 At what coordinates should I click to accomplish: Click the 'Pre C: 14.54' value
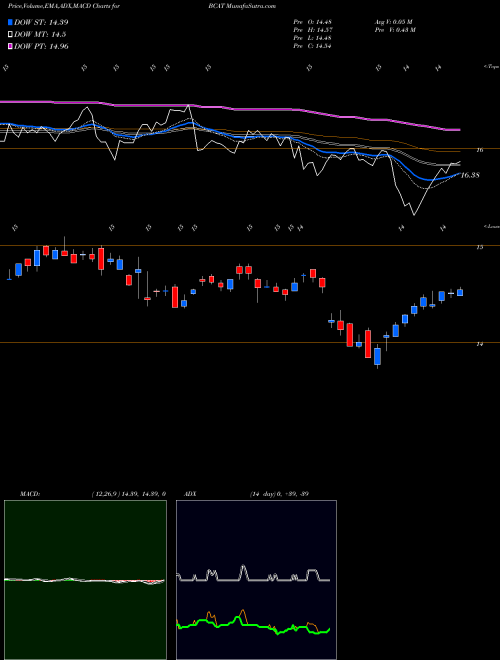312,46
